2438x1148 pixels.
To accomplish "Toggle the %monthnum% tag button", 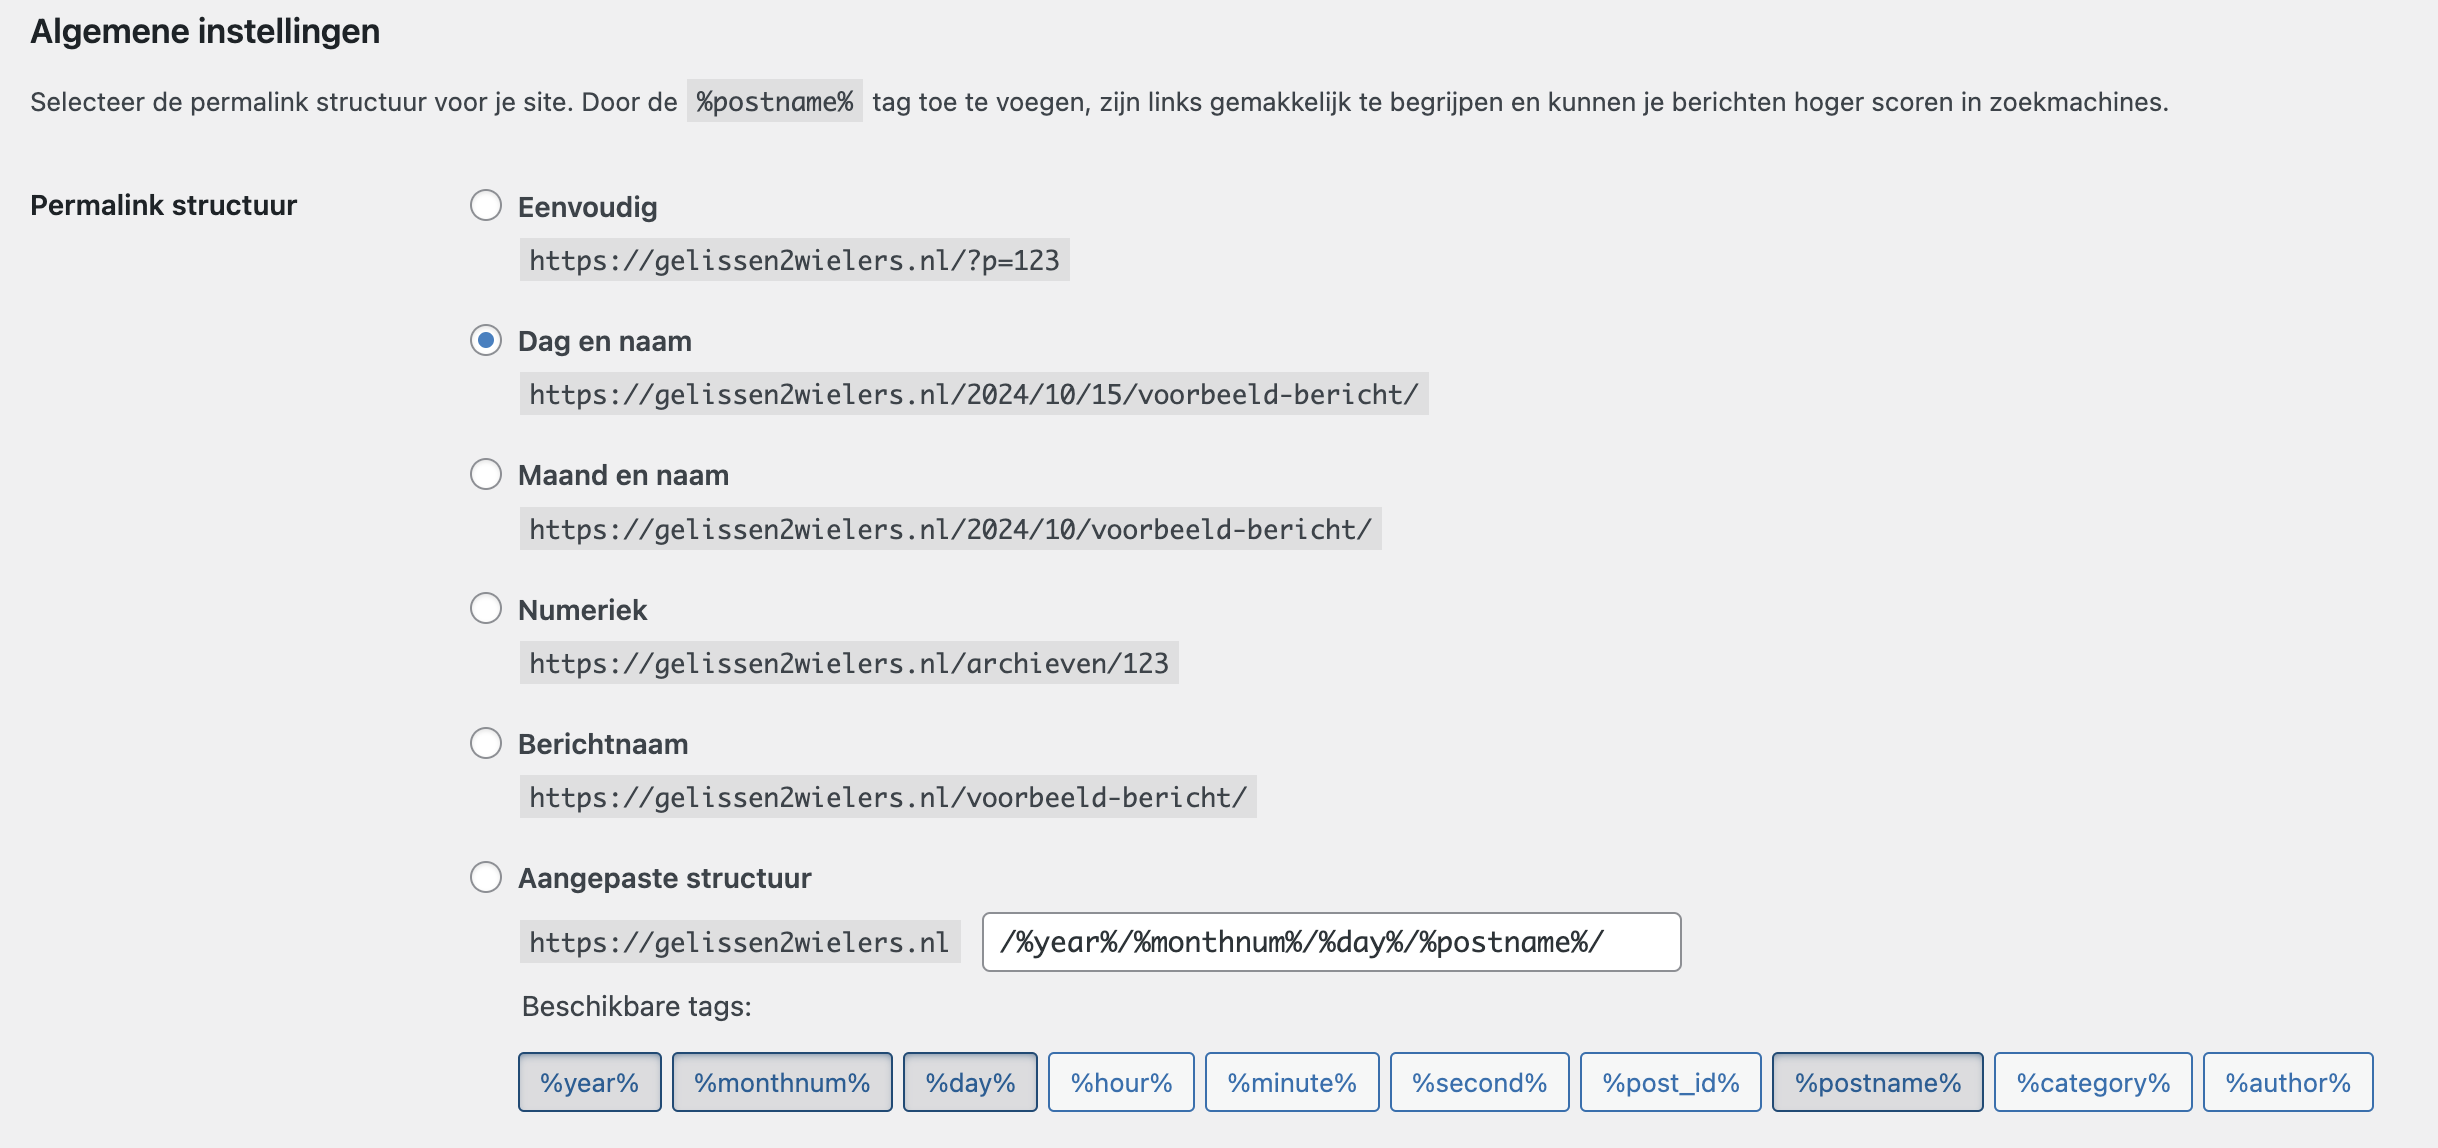I will [782, 1082].
